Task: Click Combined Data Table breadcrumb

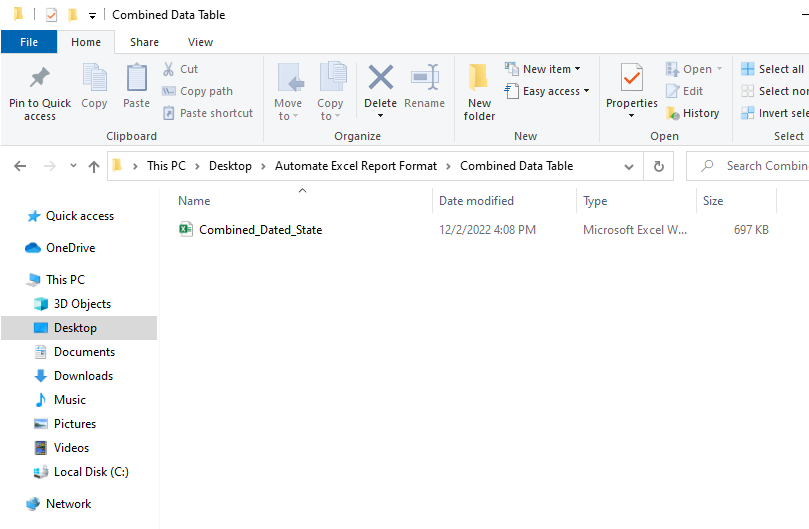Action: tap(516, 166)
